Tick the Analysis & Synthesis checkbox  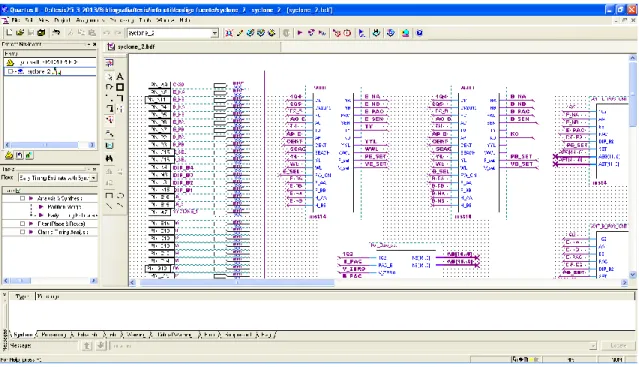[22, 198]
